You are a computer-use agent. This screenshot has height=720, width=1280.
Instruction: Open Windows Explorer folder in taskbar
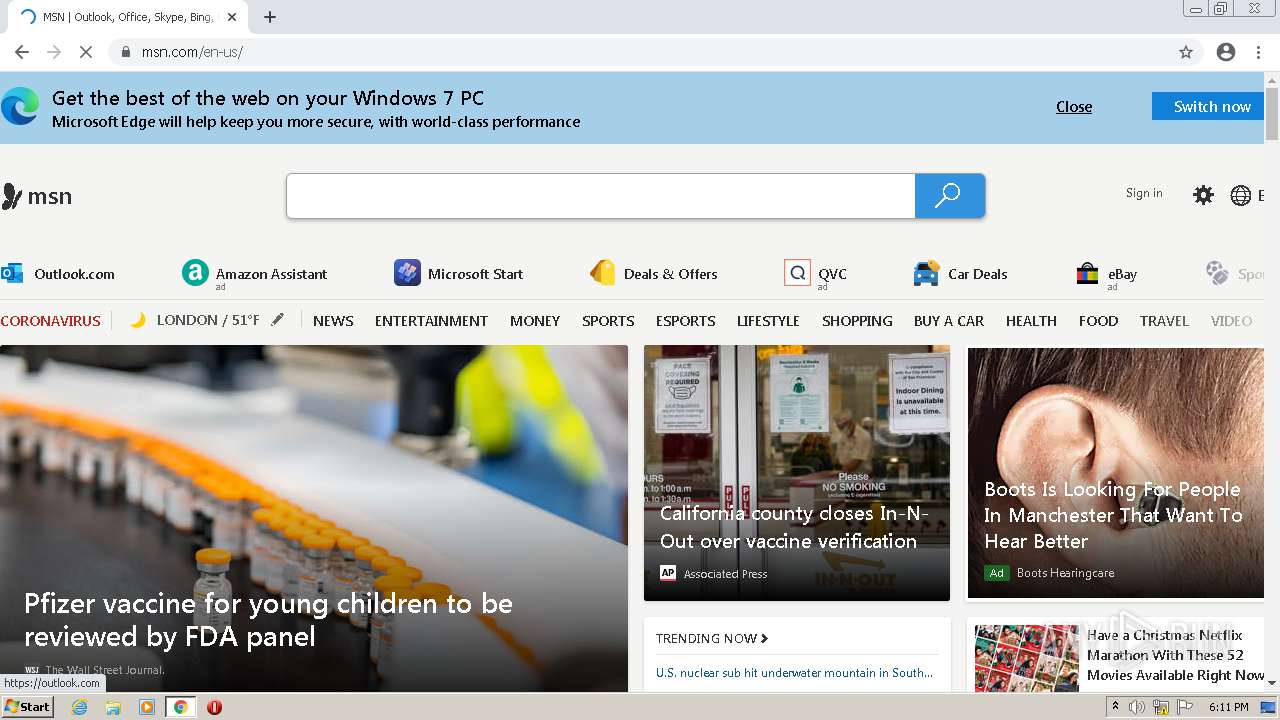pyautogui.click(x=113, y=707)
